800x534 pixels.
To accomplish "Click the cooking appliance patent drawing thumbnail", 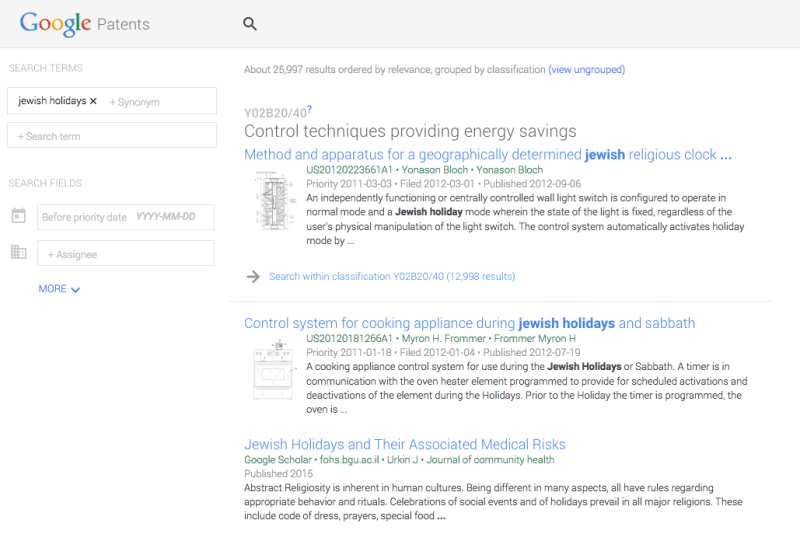I will pos(271,372).
